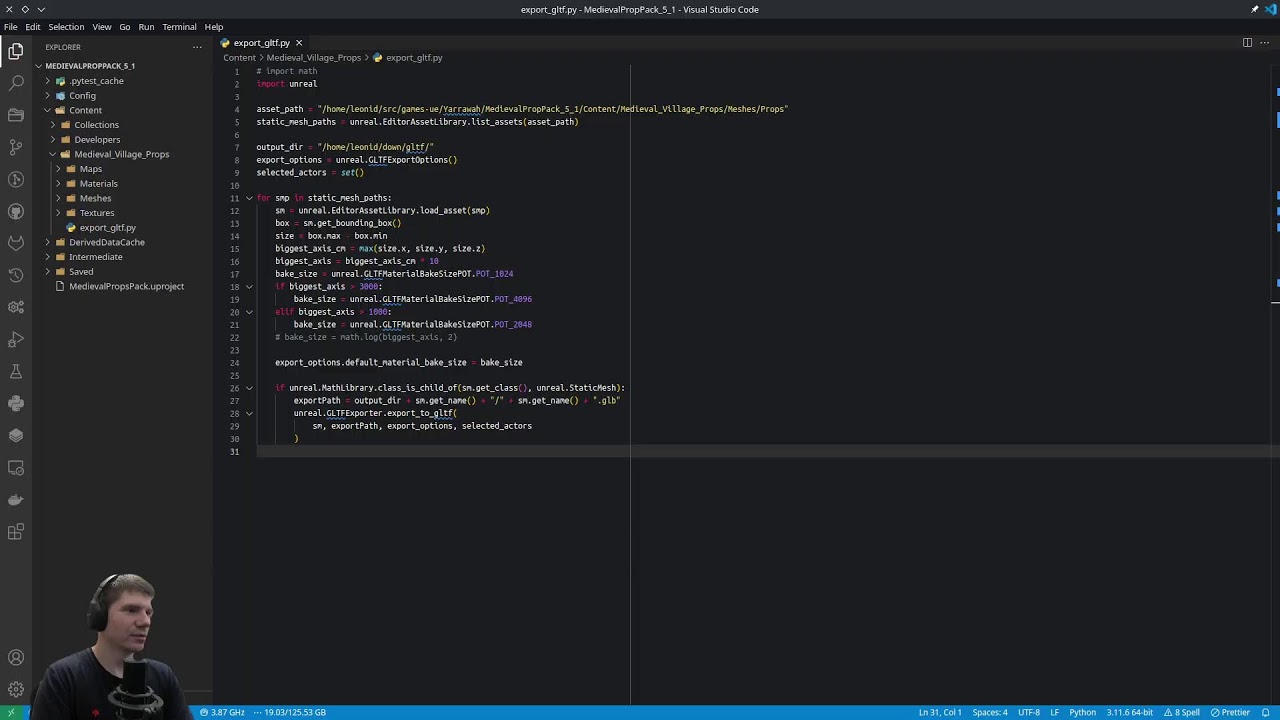
Task: Open the File menu
Action: tap(10, 27)
